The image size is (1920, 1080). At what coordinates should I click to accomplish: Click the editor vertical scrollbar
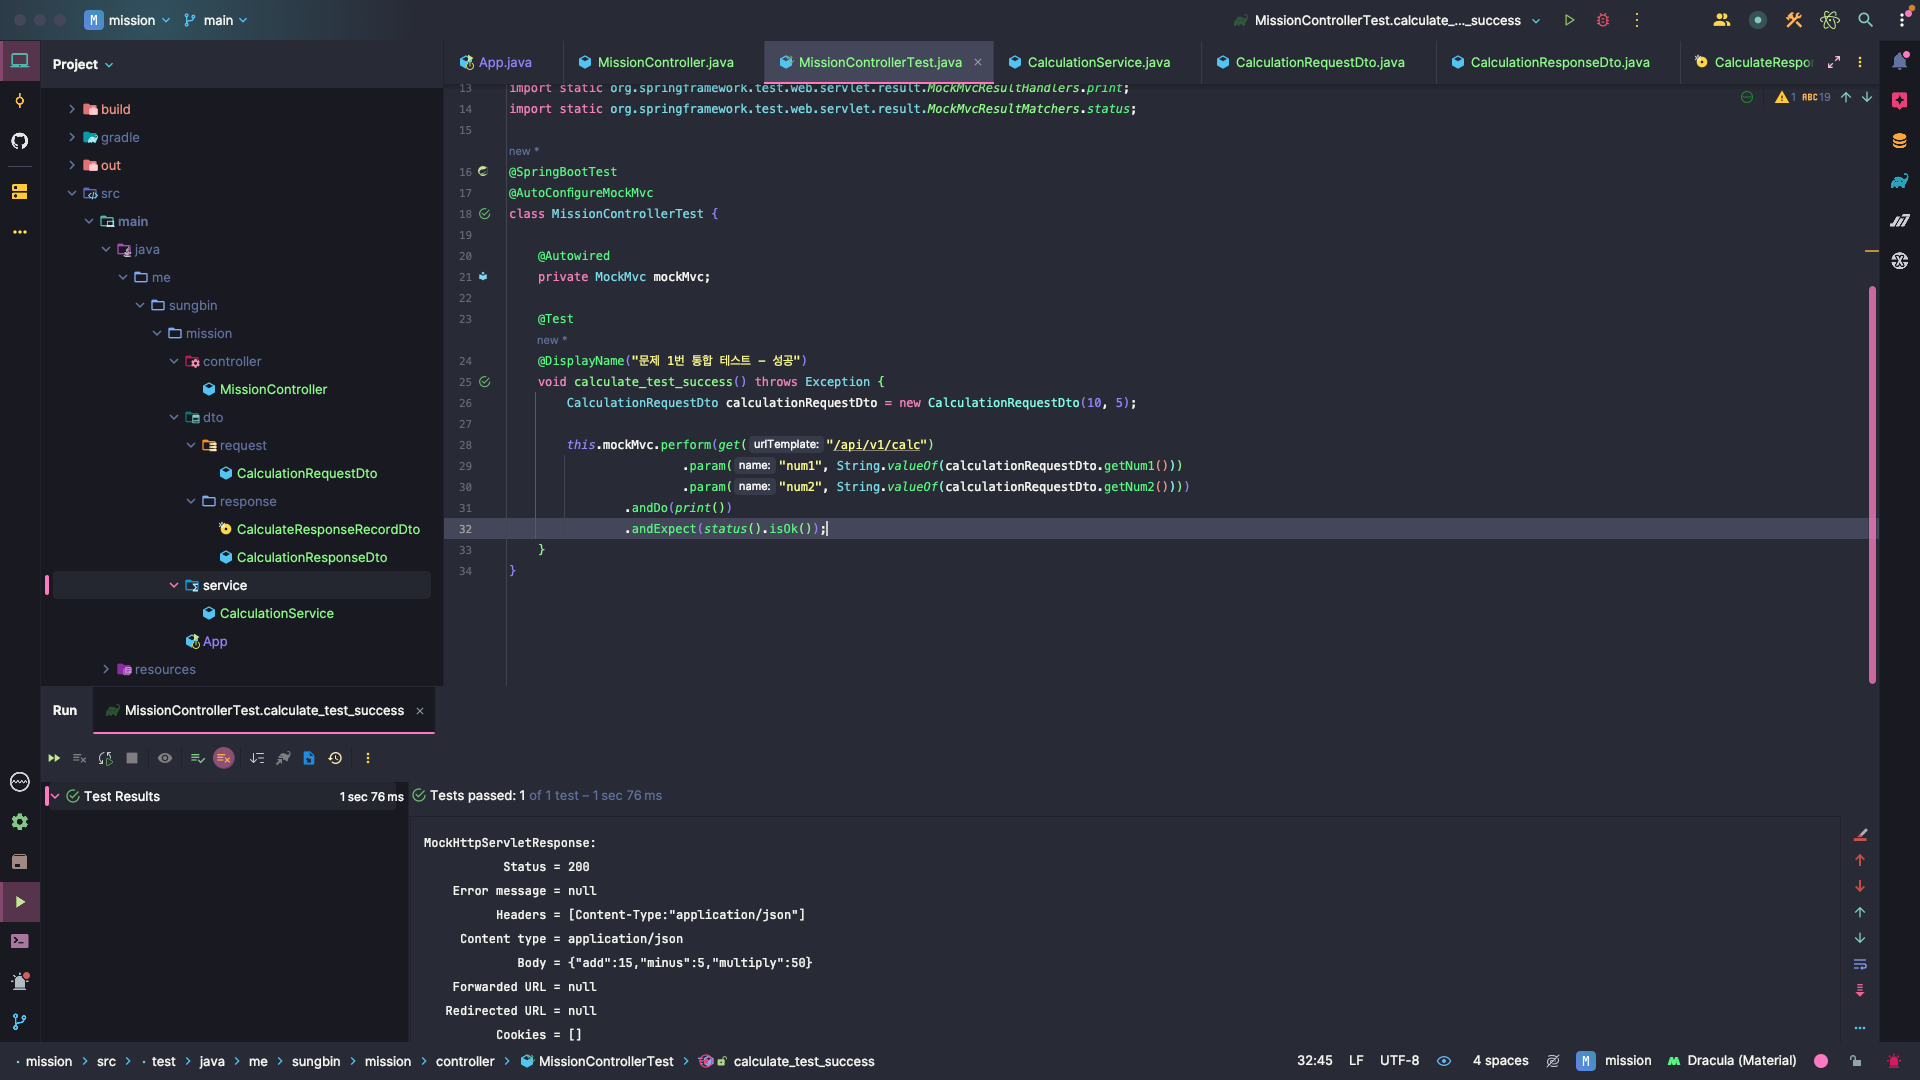(x=1872, y=485)
